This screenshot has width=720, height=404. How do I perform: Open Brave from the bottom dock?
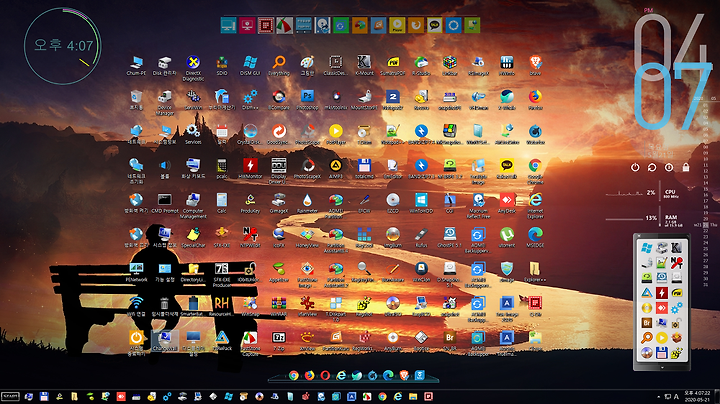click(x=404, y=376)
